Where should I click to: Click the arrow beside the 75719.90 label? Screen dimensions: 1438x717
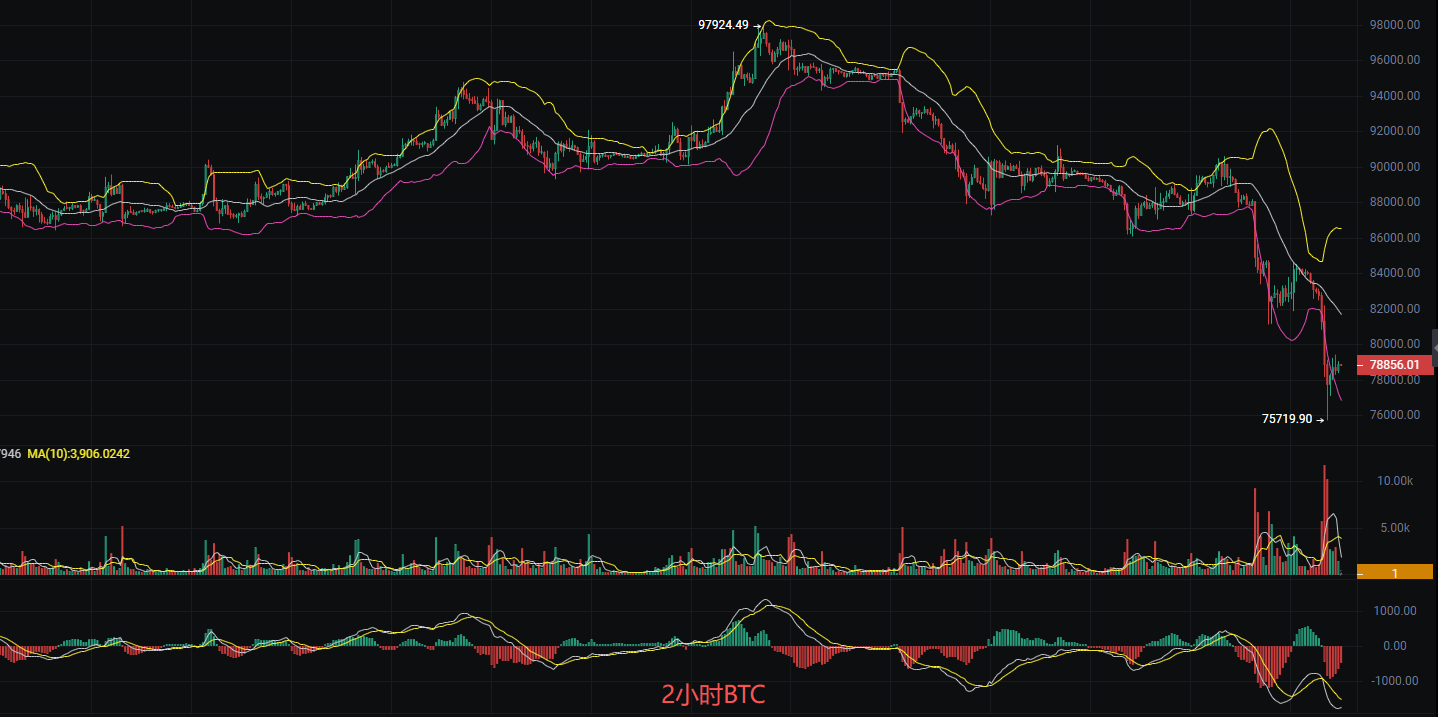tap(1320, 420)
